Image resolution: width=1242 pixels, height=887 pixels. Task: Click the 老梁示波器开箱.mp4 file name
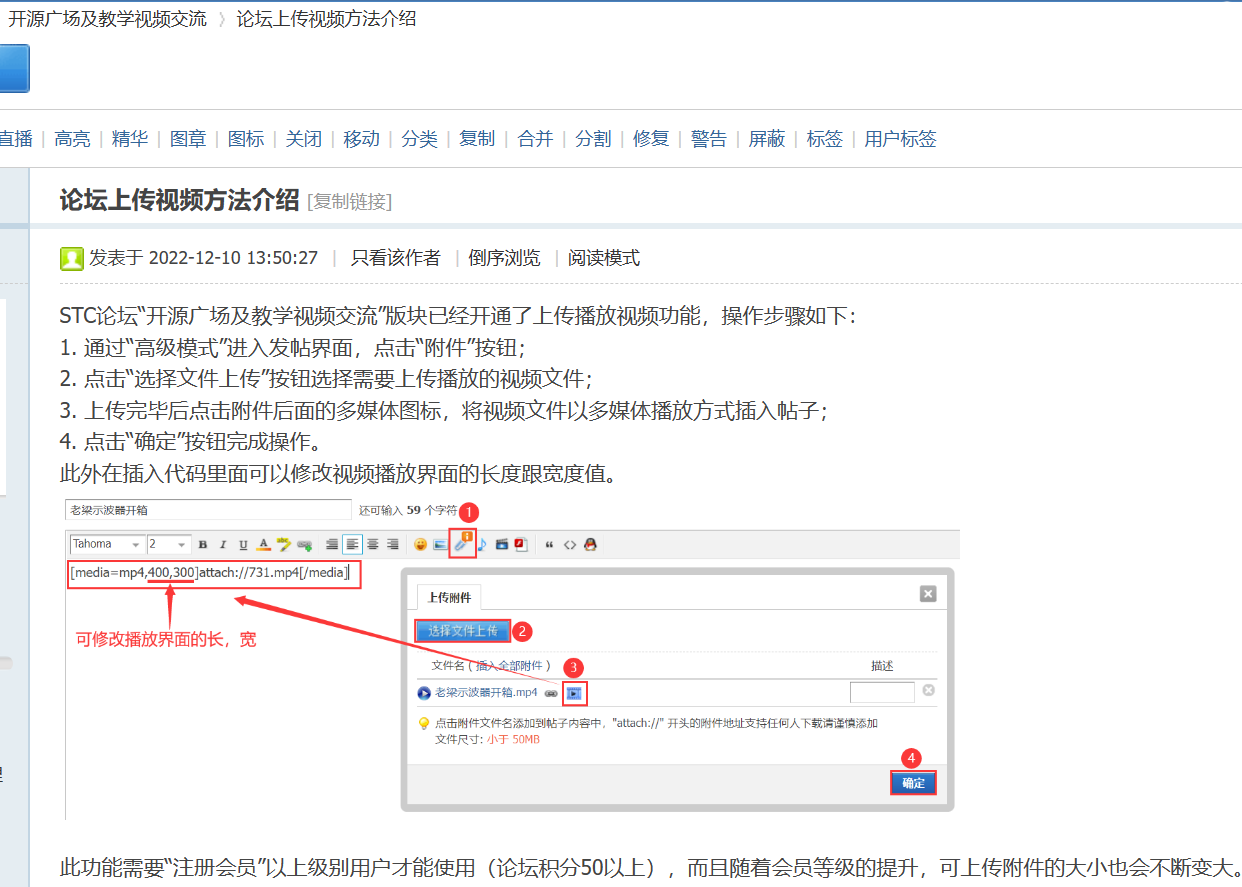[x=486, y=692]
